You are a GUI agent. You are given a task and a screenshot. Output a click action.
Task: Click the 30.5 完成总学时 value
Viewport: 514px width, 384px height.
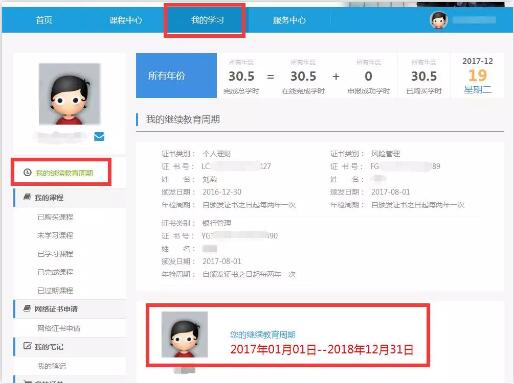pyautogui.click(x=241, y=76)
